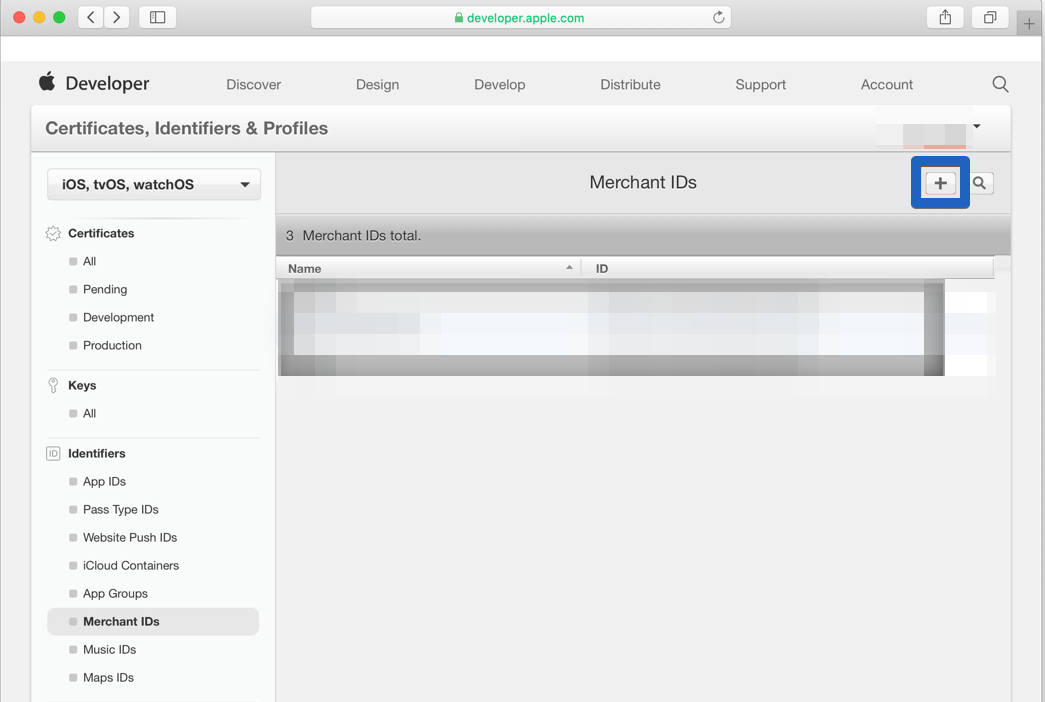The width and height of the screenshot is (1045, 702).
Task: Open Music IDs list
Action: [x=109, y=649]
